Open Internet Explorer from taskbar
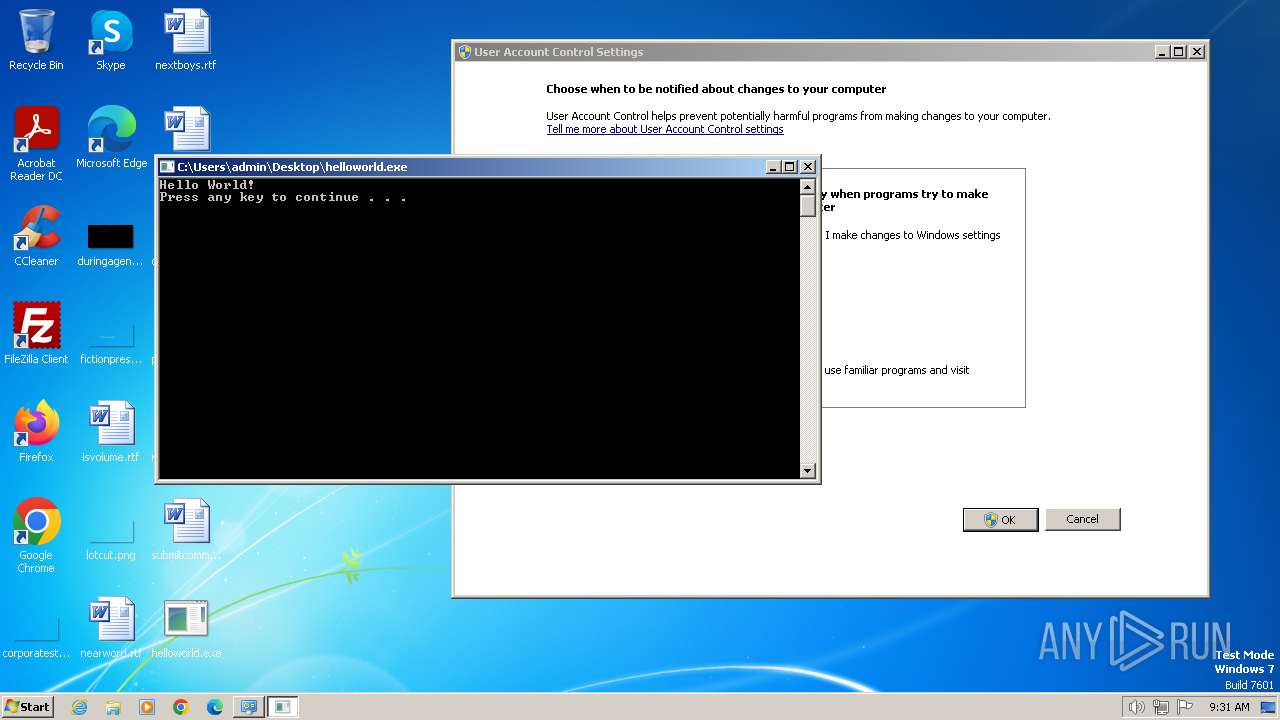The width and height of the screenshot is (1280, 720). pos(79,707)
